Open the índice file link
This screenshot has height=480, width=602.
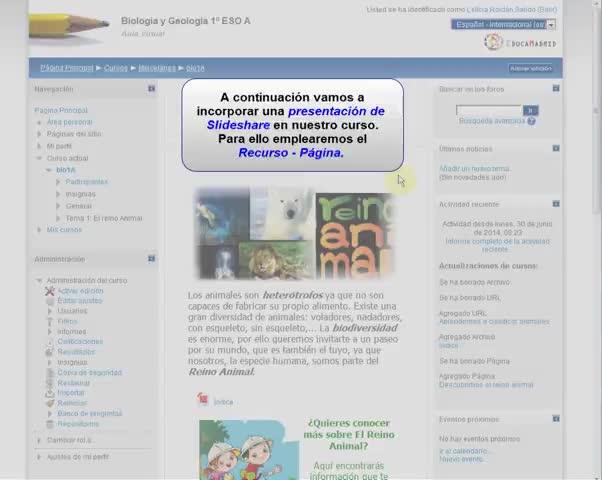click(x=223, y=402)
